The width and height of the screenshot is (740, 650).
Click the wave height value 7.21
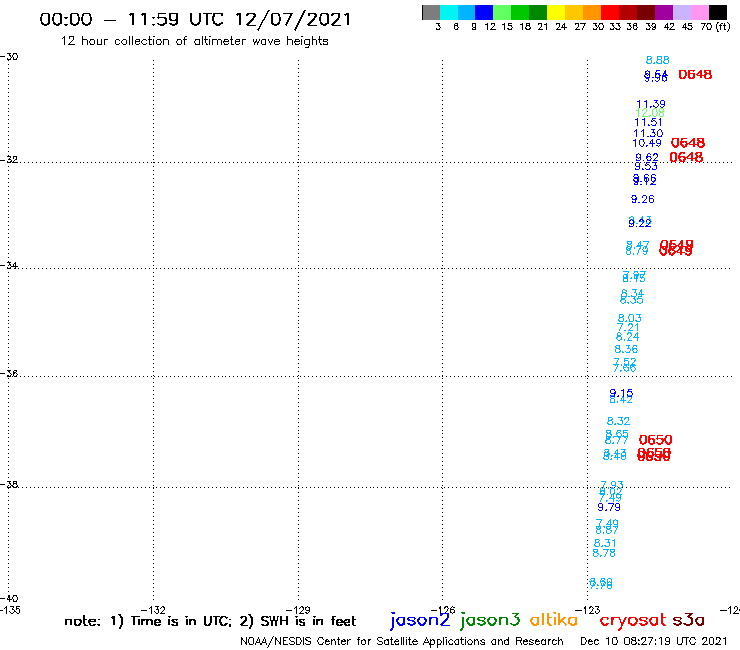click(628, 327)
